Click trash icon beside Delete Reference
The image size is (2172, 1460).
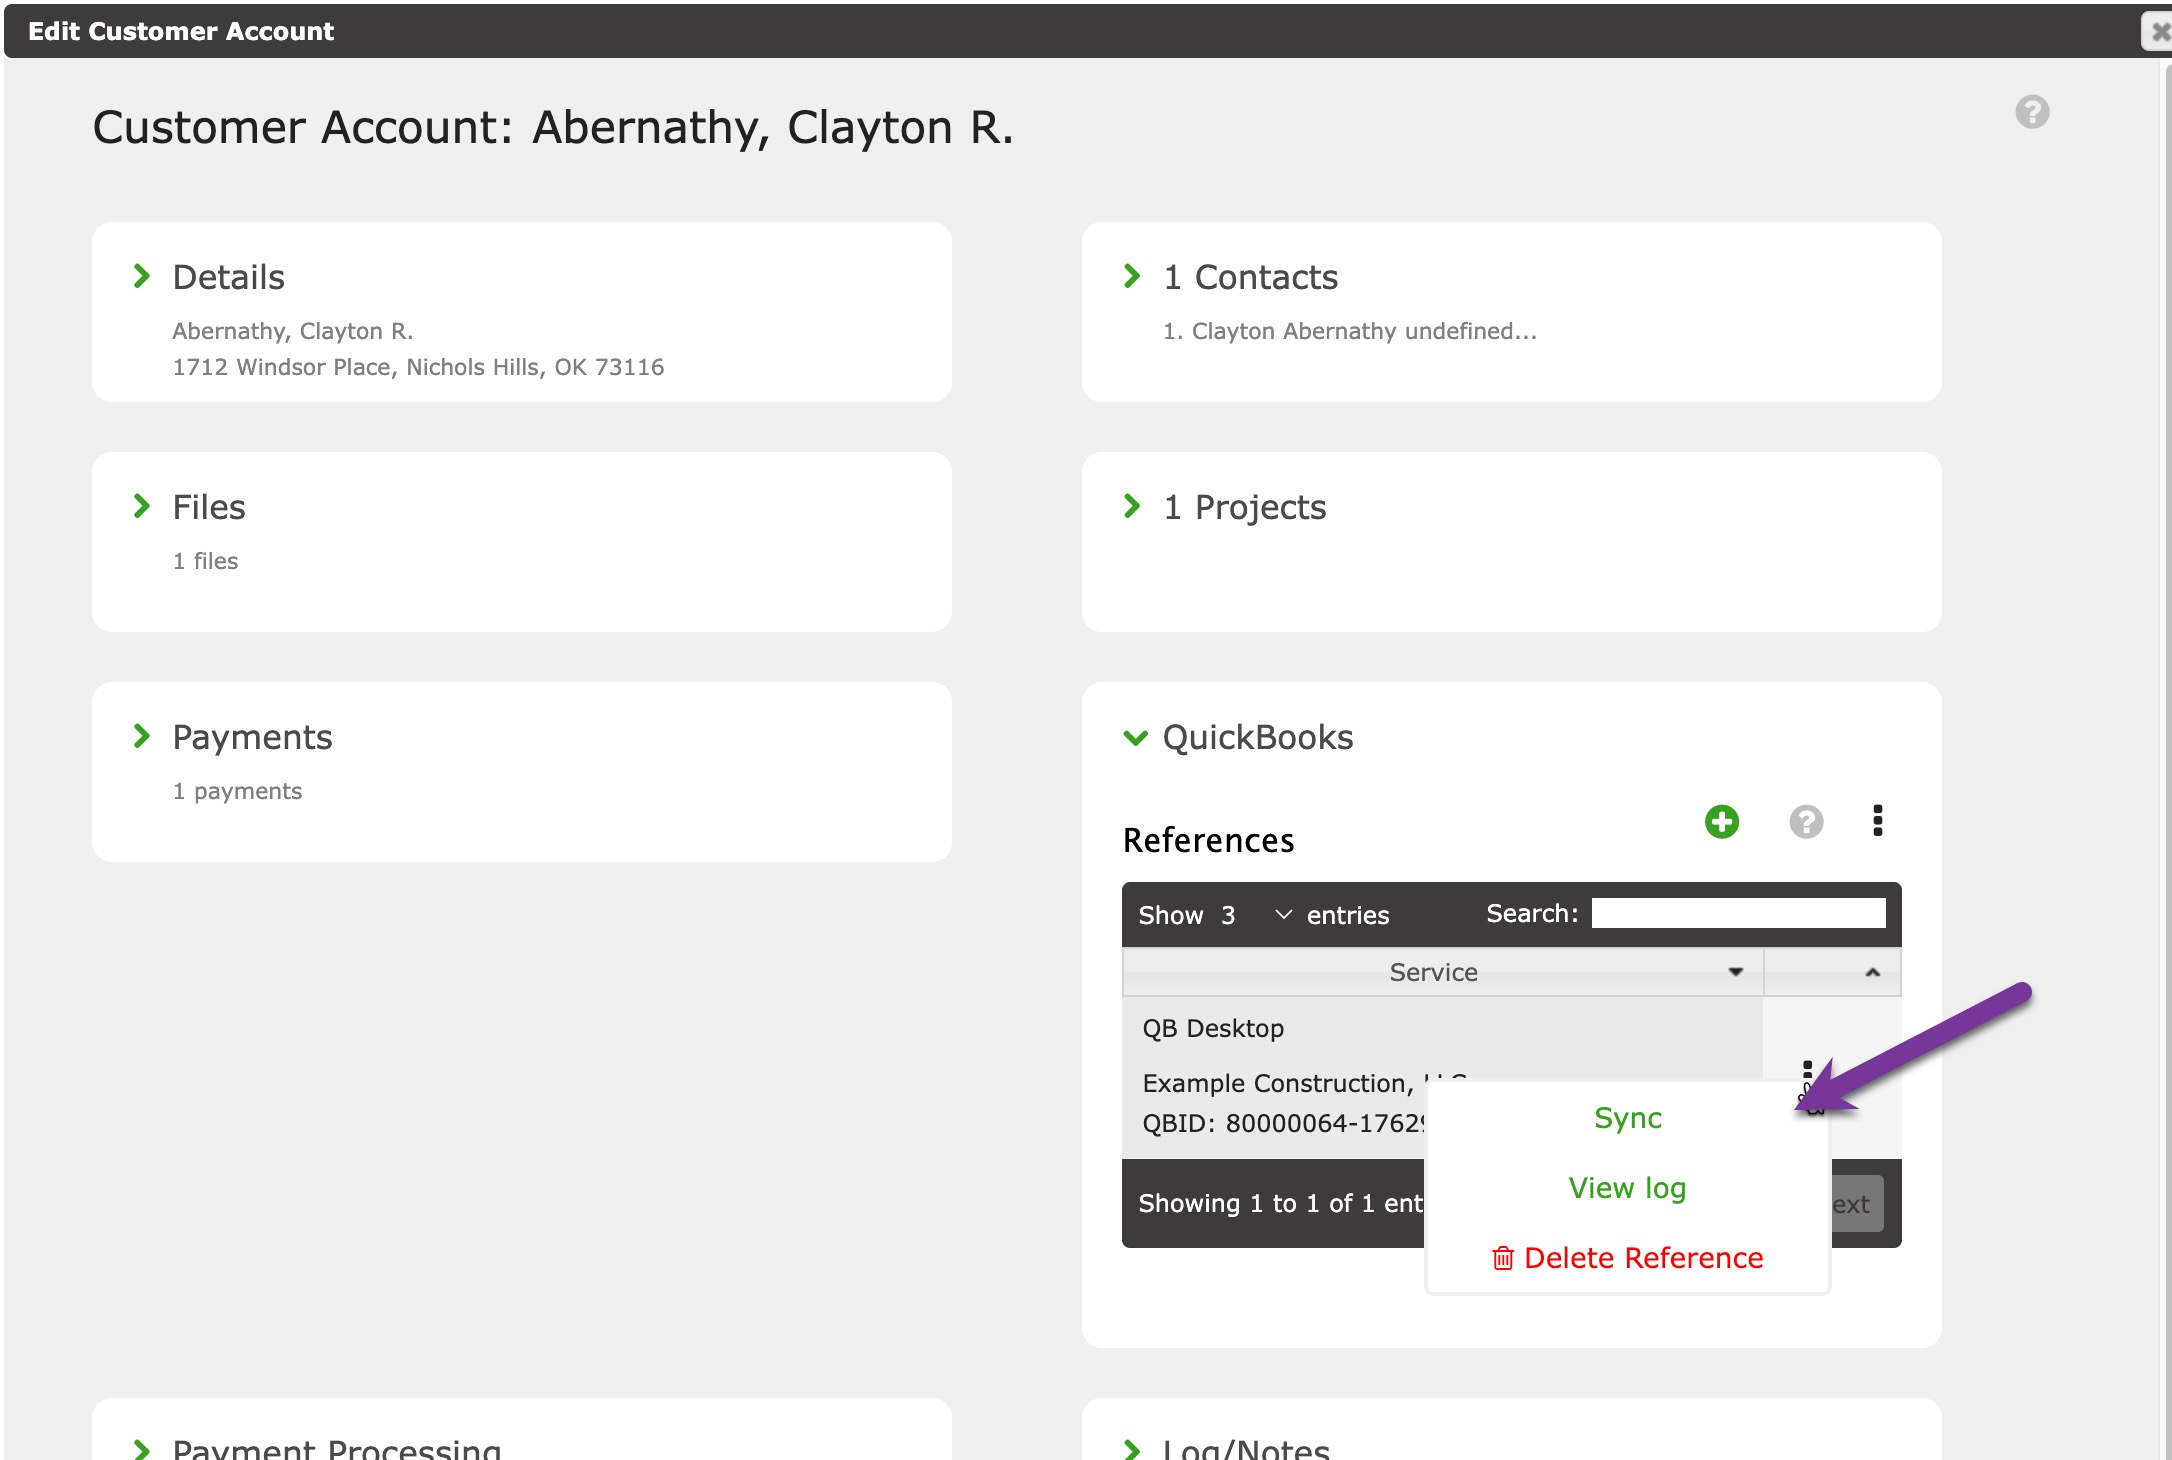[1502, 1258]
